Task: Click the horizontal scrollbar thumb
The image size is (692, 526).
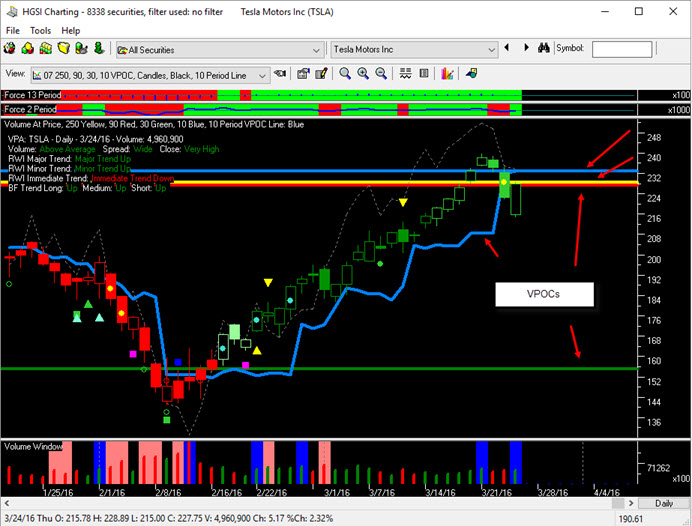Action: (x=618, y=503)
